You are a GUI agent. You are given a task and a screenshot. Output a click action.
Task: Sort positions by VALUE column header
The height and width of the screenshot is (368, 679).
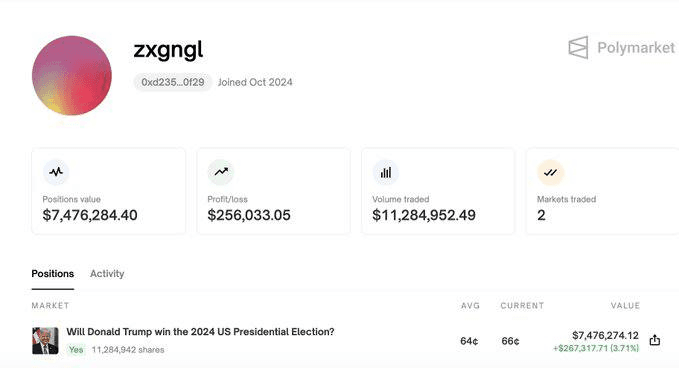(x=625, y=306)
